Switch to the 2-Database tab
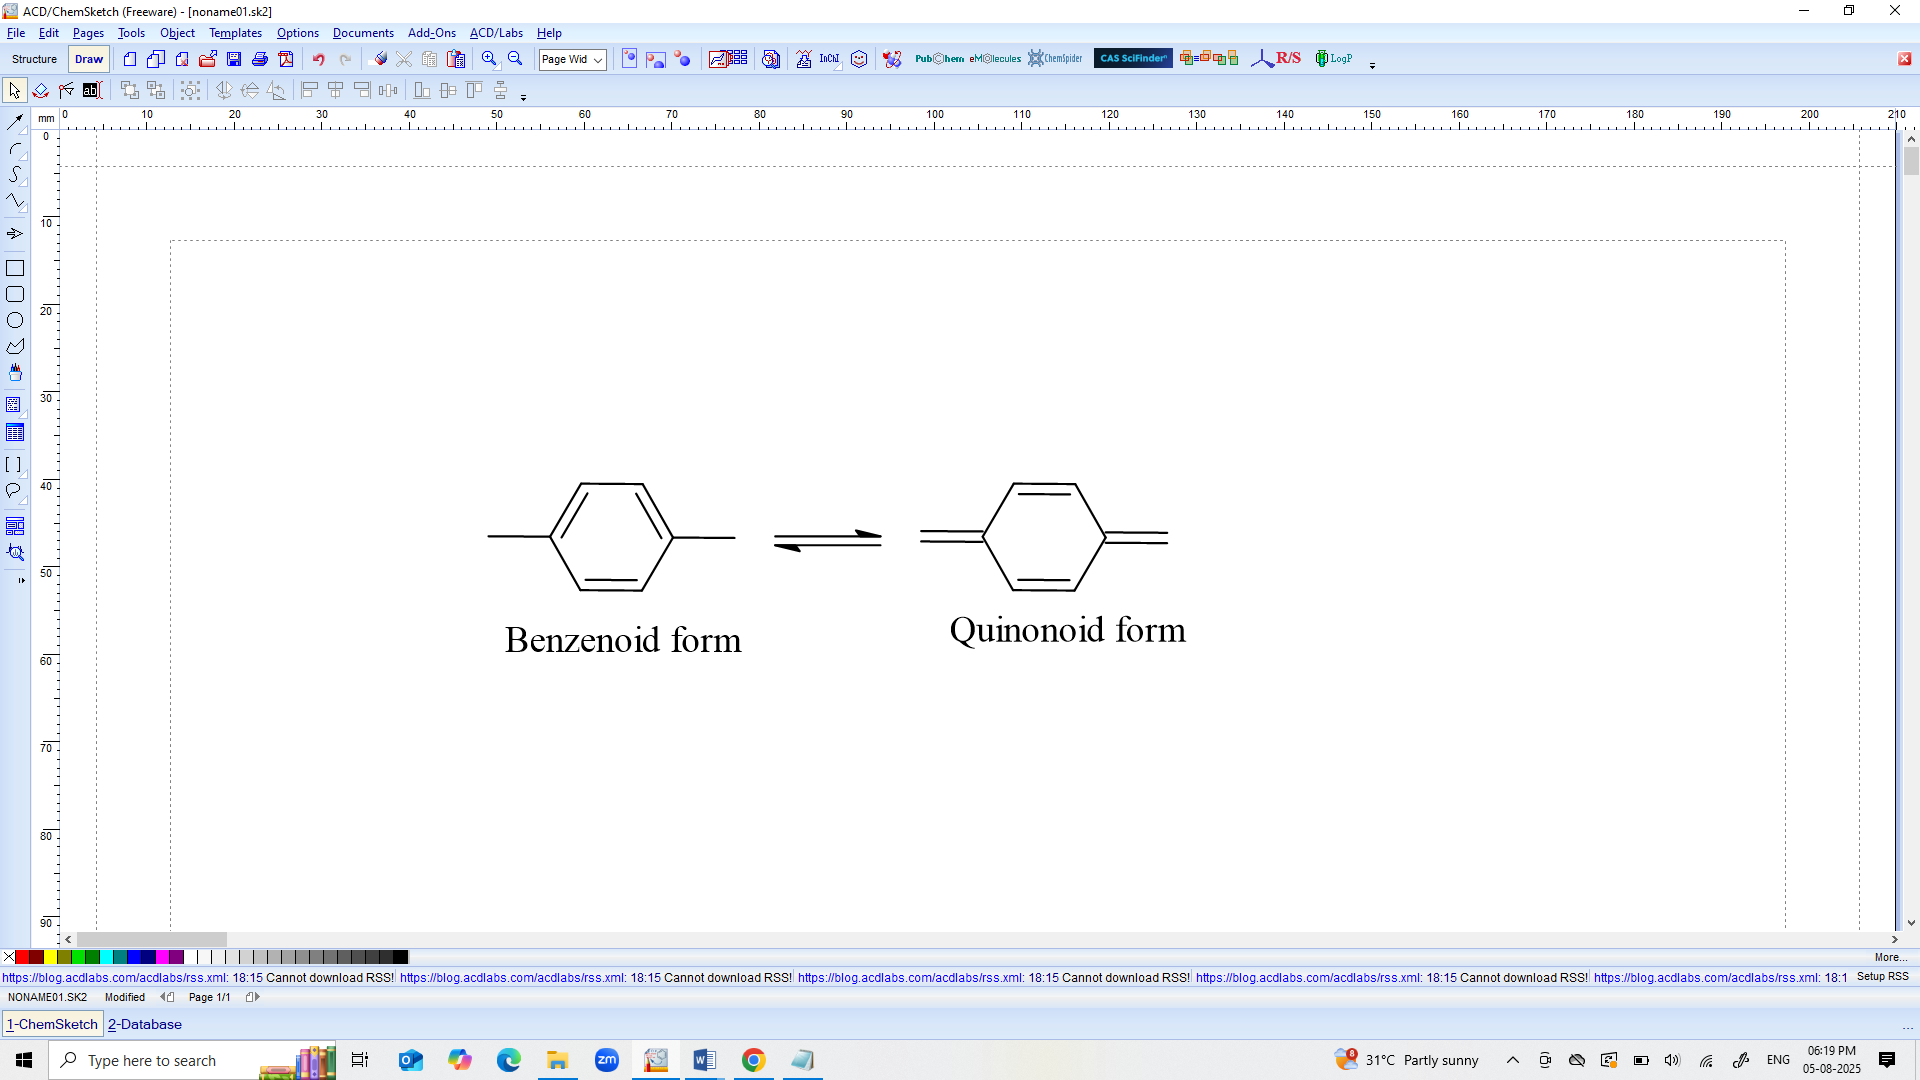The width and height of the screenshot is (1920, 1080). [x=145, y=1024]
